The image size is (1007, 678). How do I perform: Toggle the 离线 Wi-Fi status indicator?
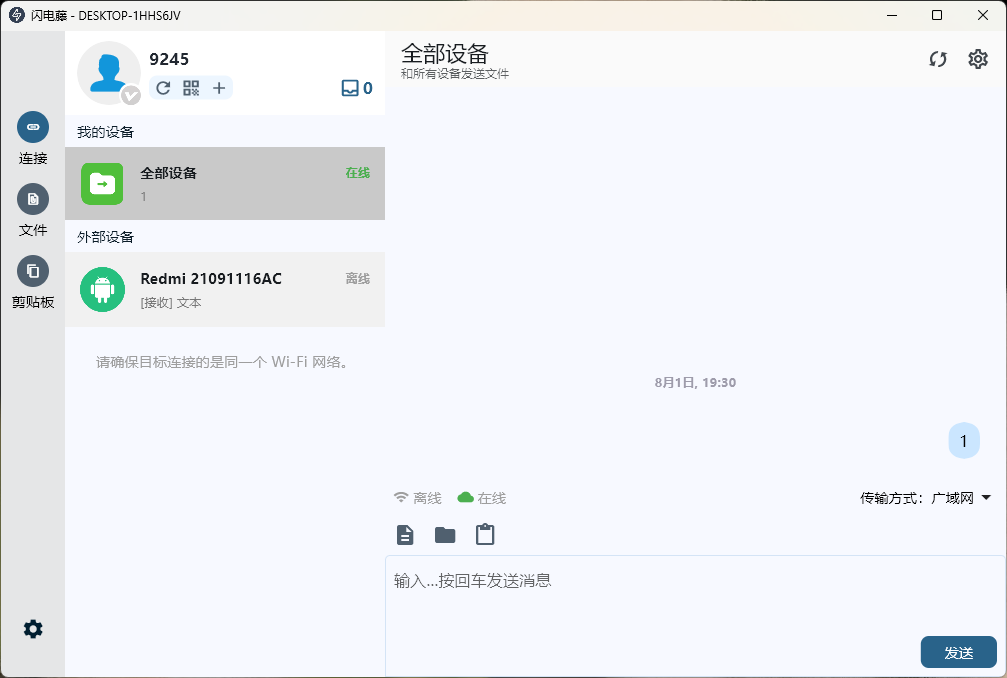tap(414, 498)
